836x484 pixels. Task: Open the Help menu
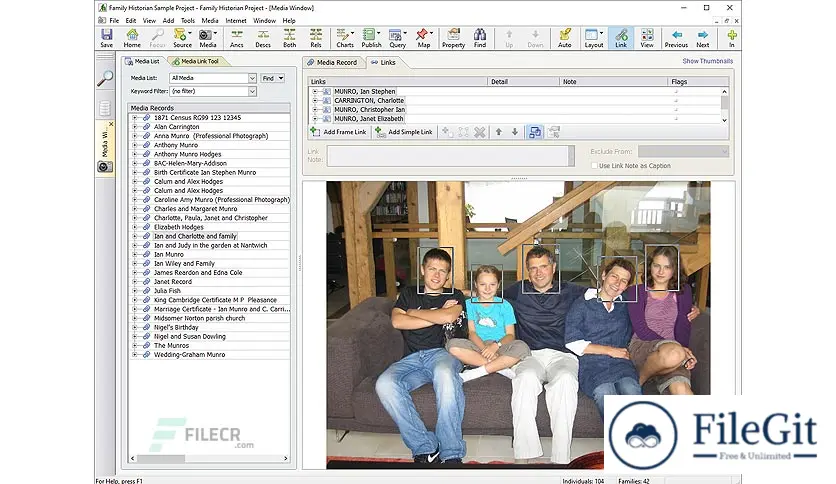coord(289,21)
